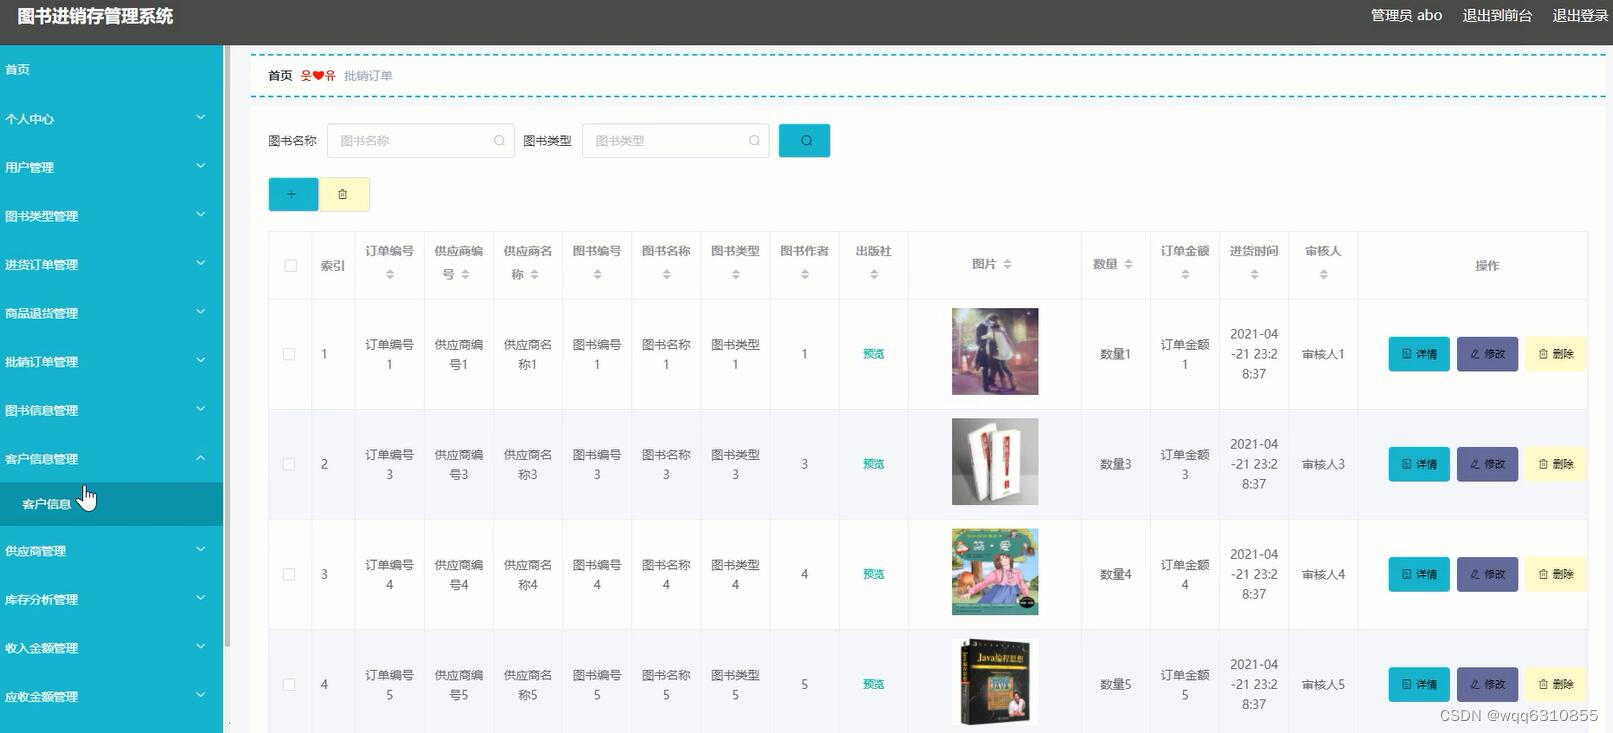The width and height of the screenshot is (1613, 733).
Task: Open 首页 in the sidebar
Action: 111,69
